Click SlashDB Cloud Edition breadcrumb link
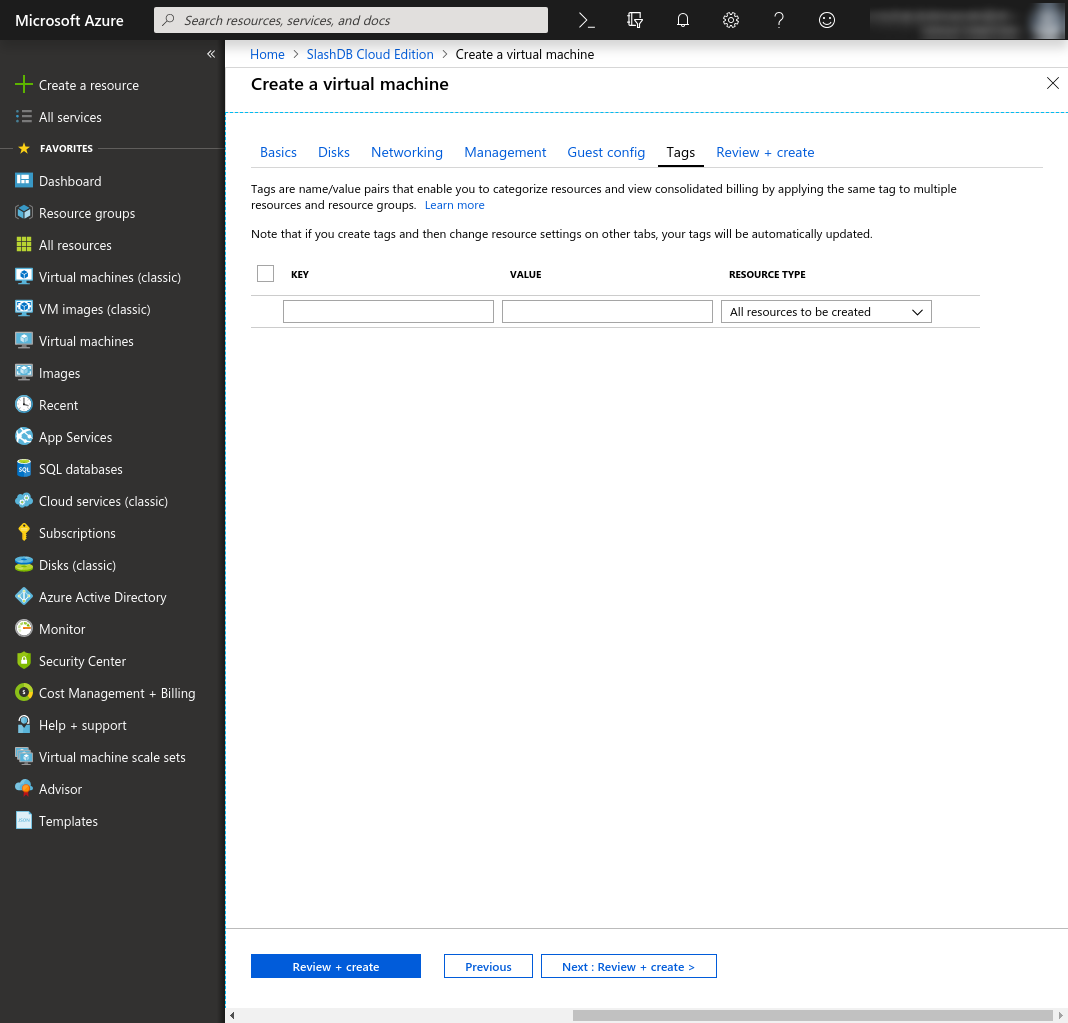Image resolution: width=1068 pixels, height=1023 pixels. (x=370, y=54)
